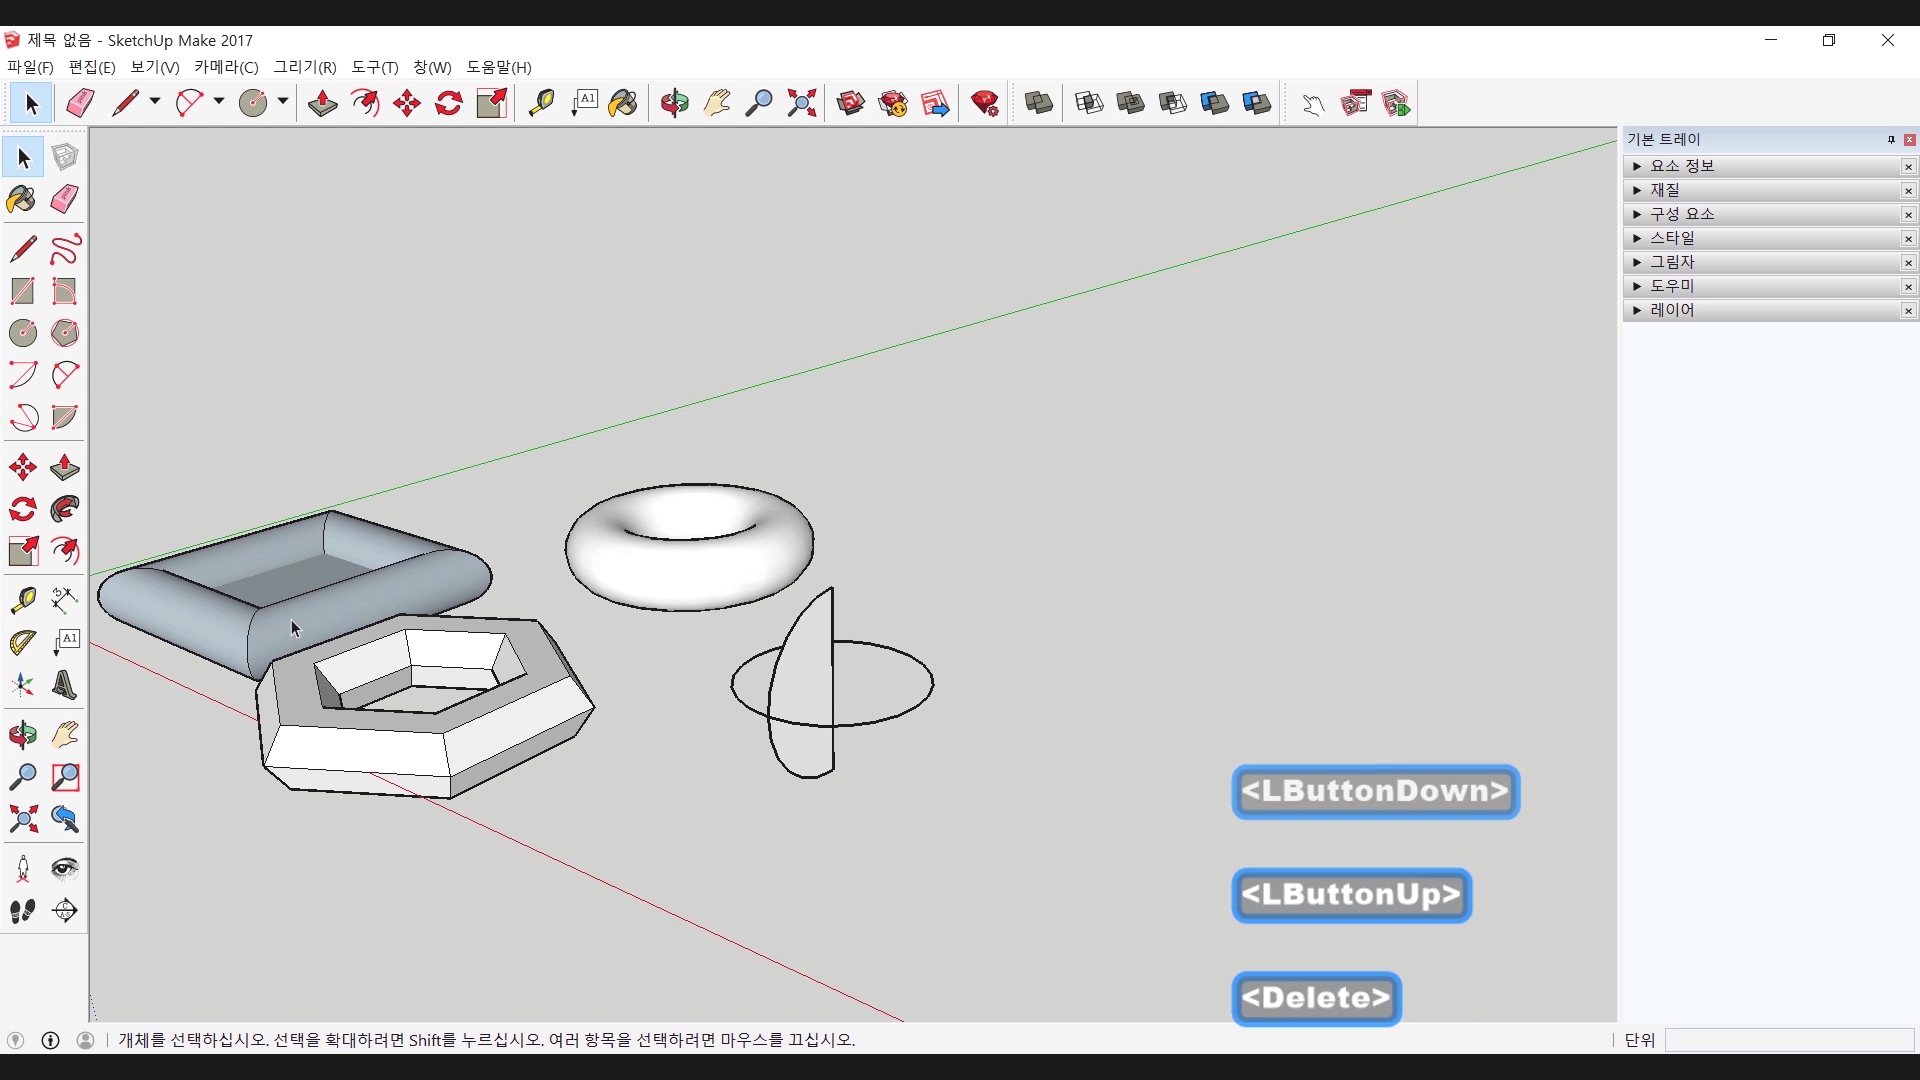
Task: Click the Tape Measure tool in left toolbar
Action: pos(22,599)
